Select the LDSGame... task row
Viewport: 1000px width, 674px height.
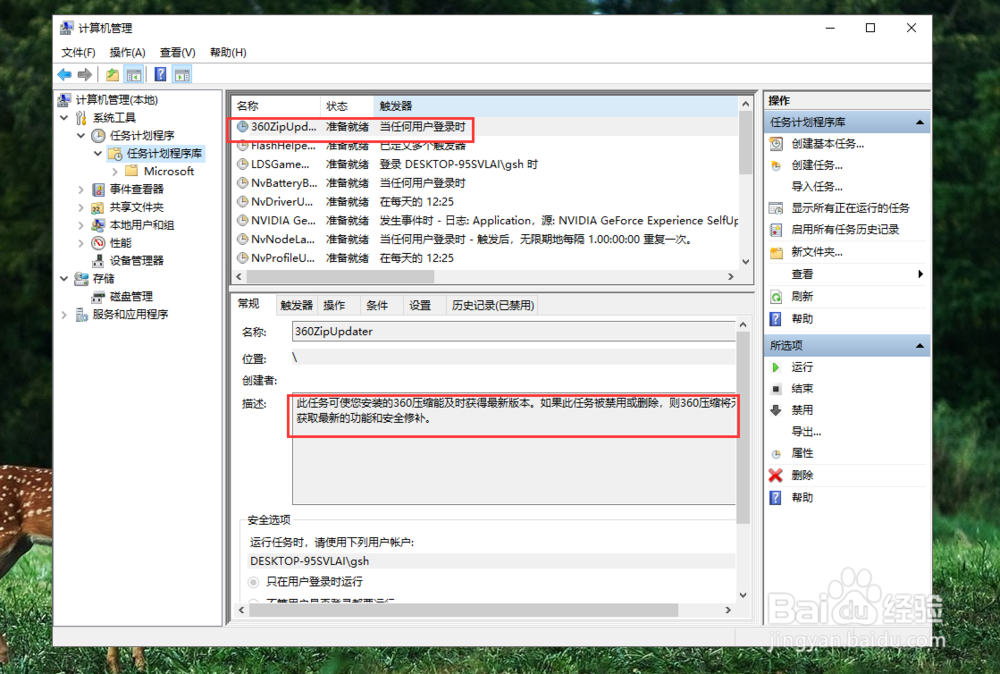pyautogui.click(x=485, y=165)
